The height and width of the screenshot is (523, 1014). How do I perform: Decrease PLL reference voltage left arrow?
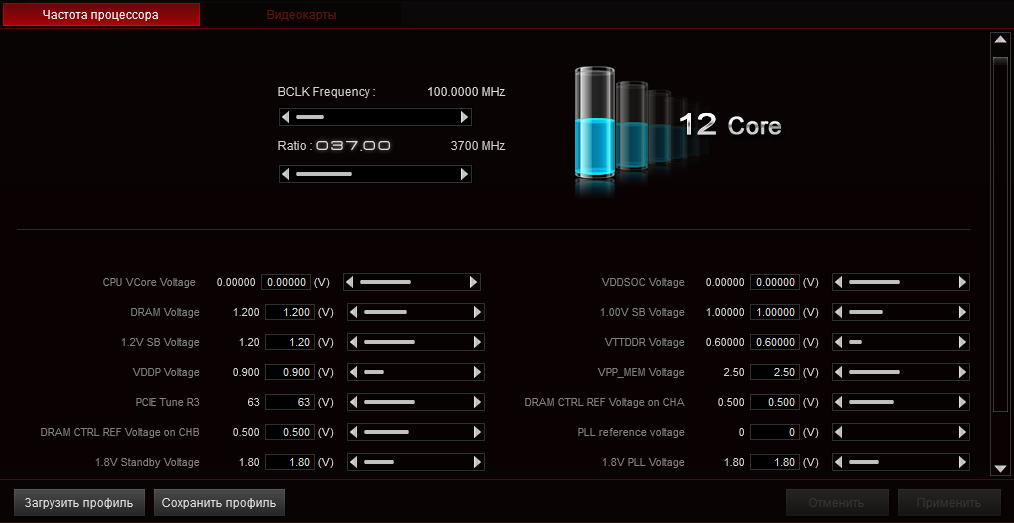839,432
